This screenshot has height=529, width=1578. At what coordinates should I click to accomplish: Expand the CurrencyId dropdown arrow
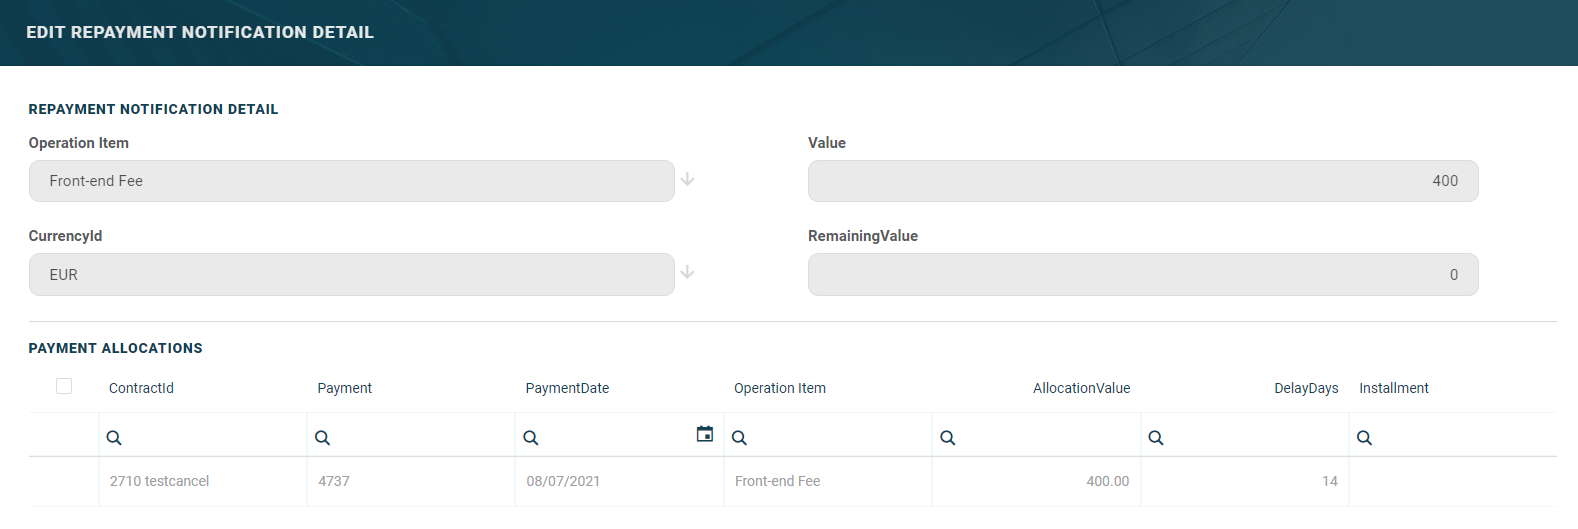click(x=687, y=273)
